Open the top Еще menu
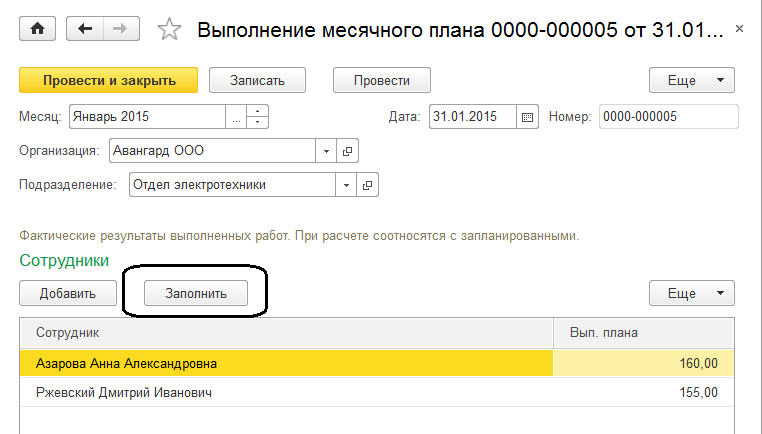Image resolution: width=762 pixels, height=434 pixels. click(692, 80)
